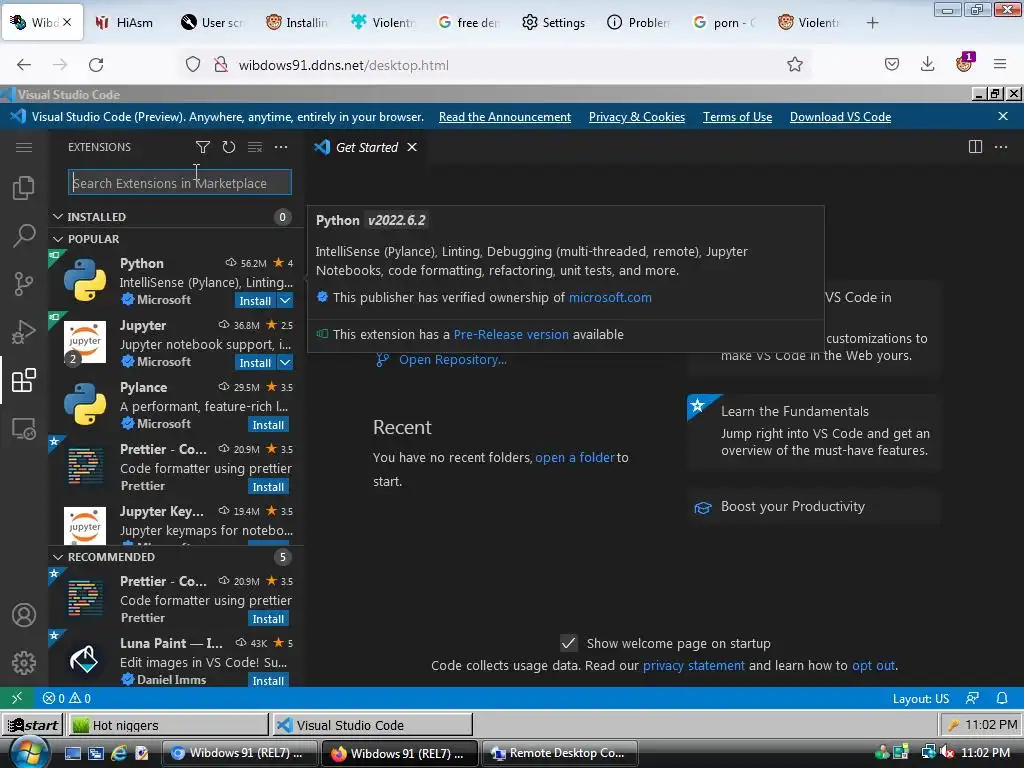Install the Pylance extension

tap(268, 424)
